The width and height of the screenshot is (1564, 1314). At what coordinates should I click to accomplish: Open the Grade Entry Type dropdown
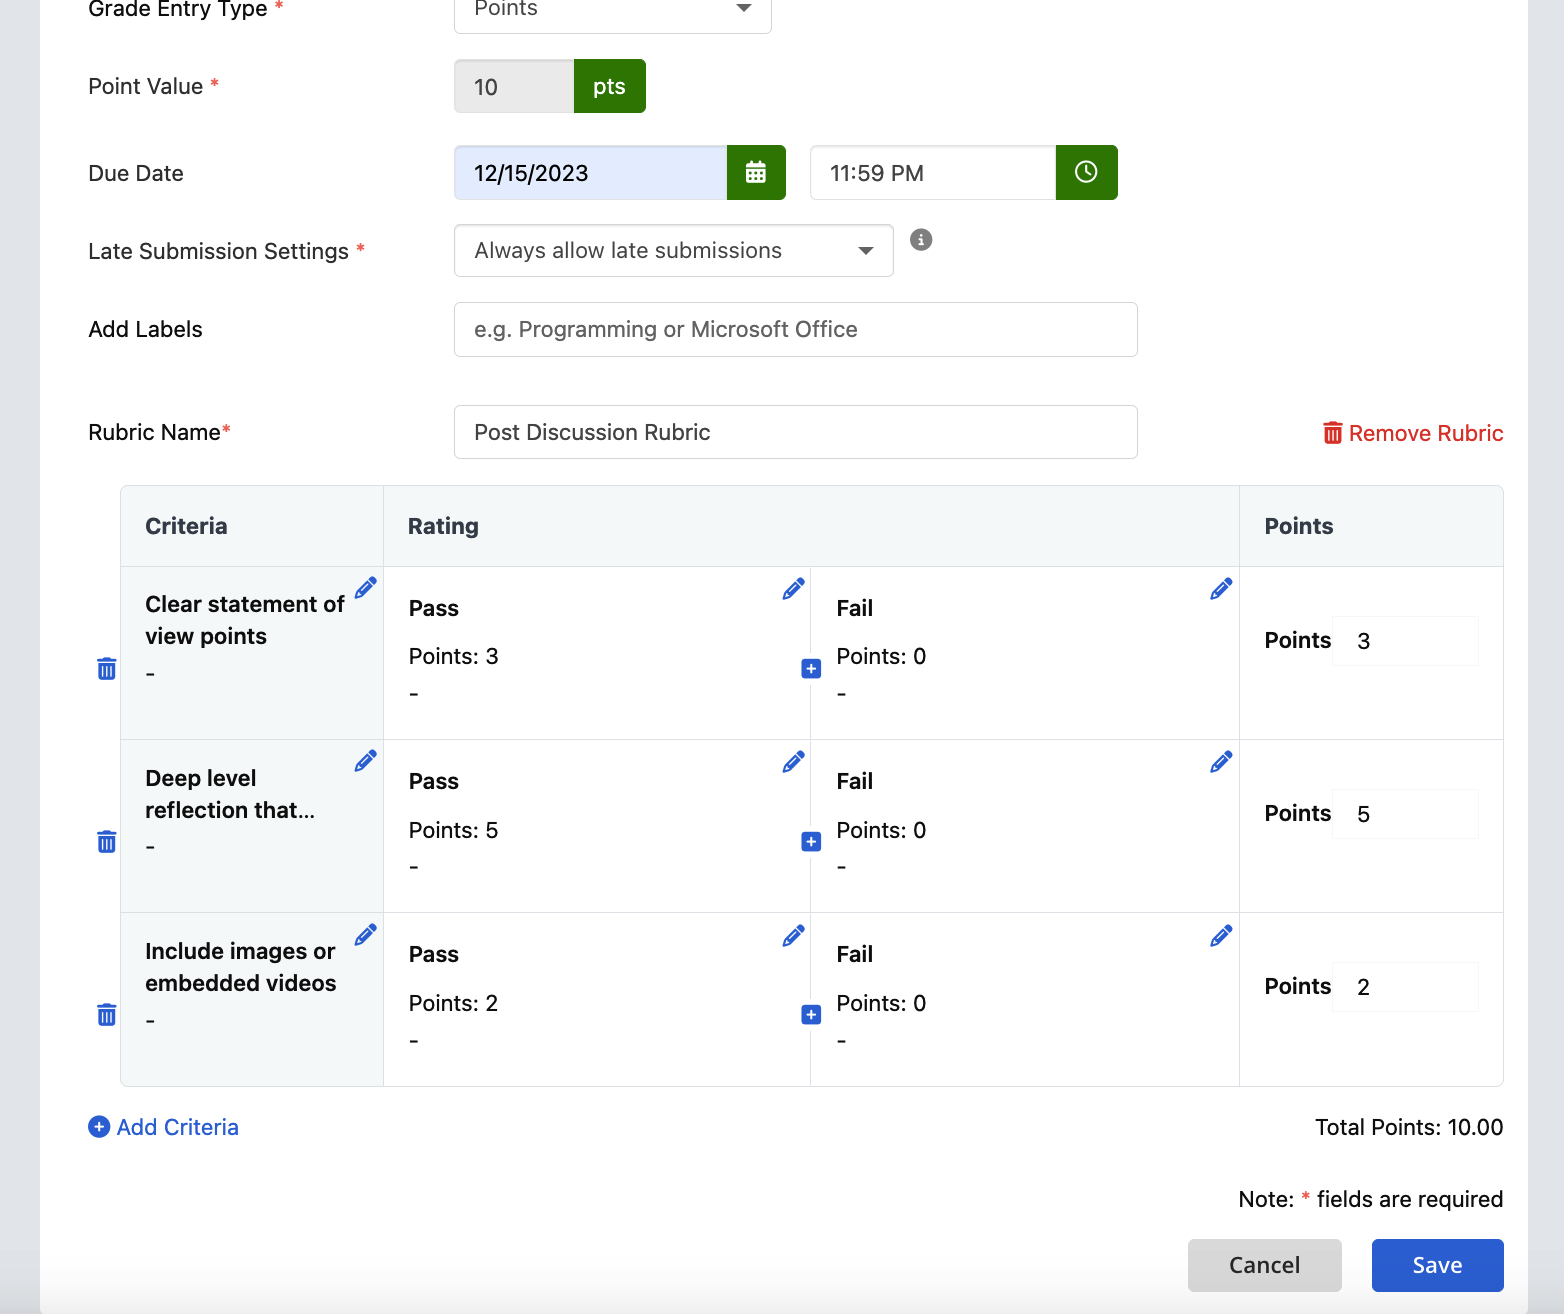pos(613,10)
